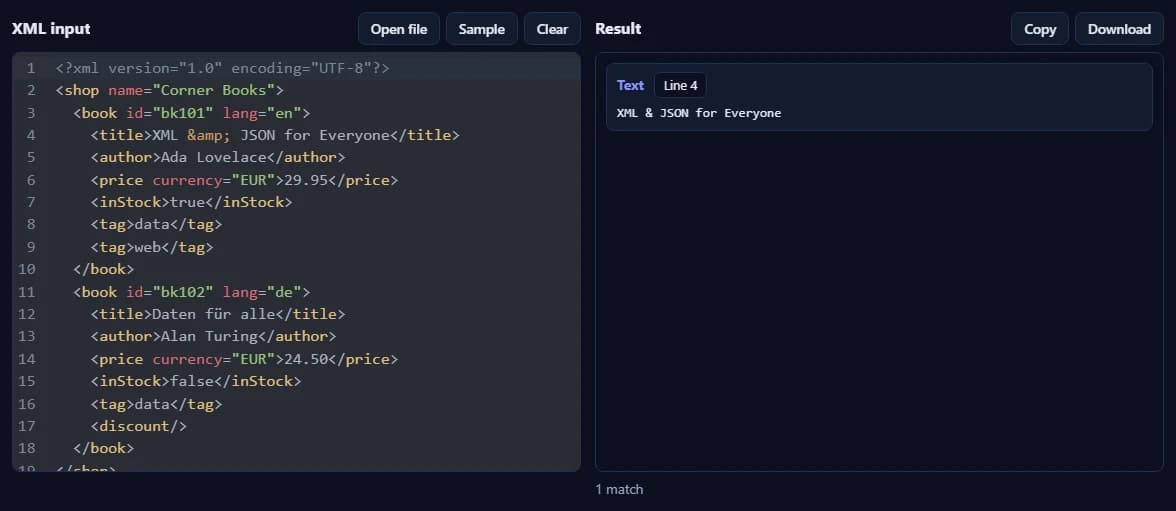Click the closing book tag on line 10
1176x511 pixels.
[x=104, y=269]
